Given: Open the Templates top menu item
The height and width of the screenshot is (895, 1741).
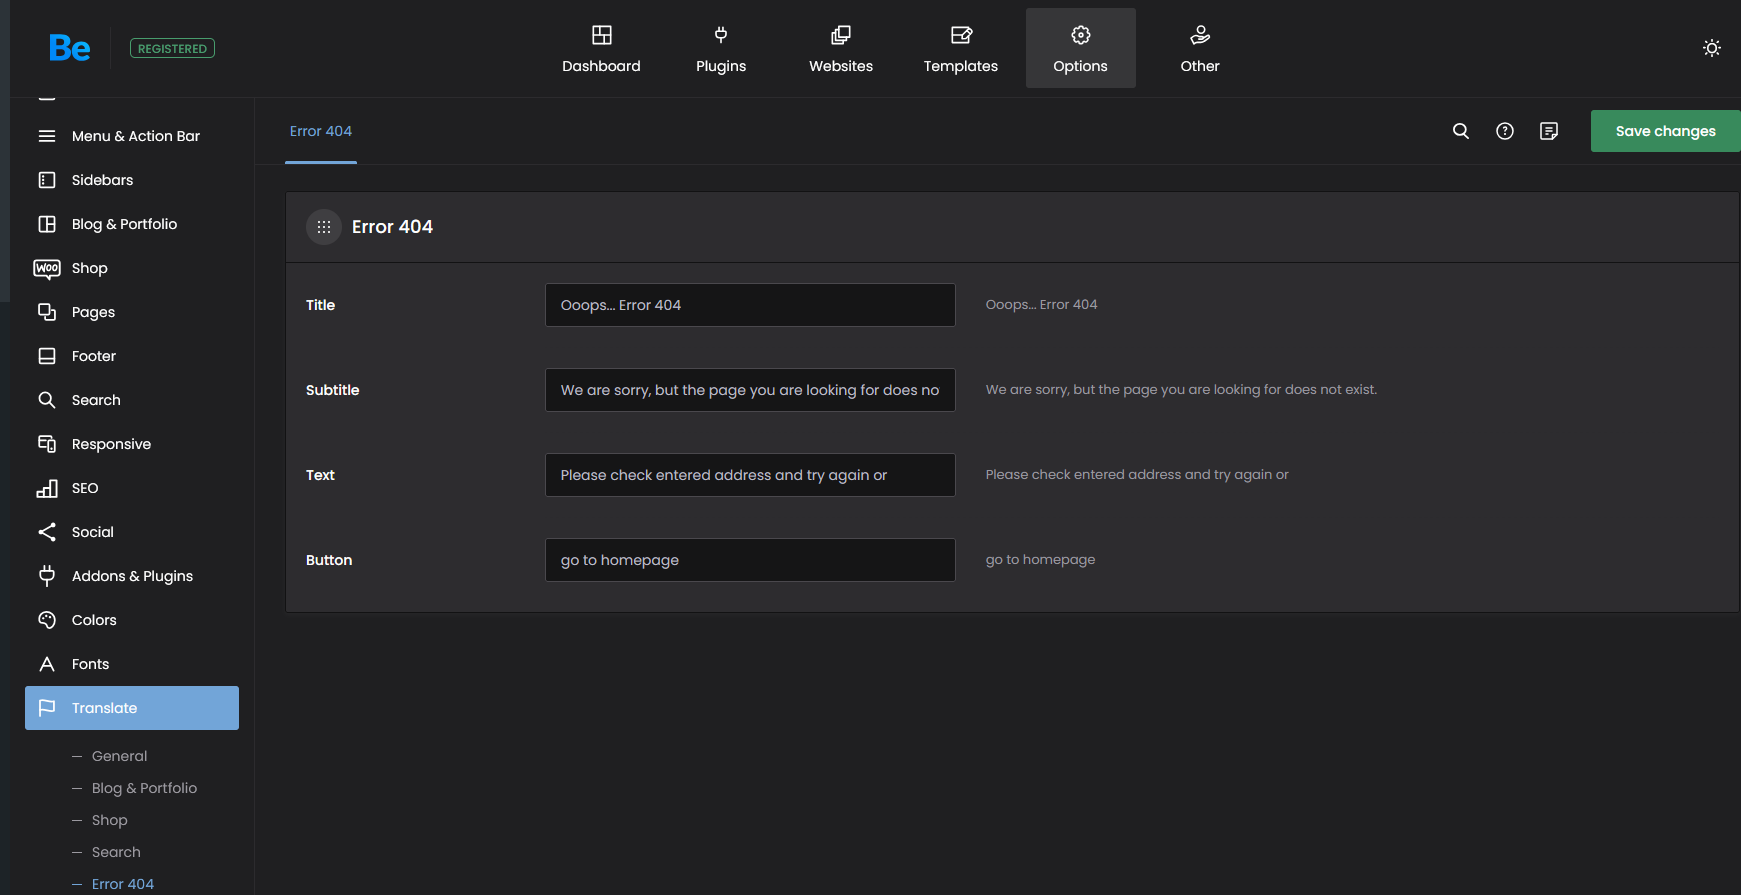Looking at the screenshot, I should click(960, 48).
